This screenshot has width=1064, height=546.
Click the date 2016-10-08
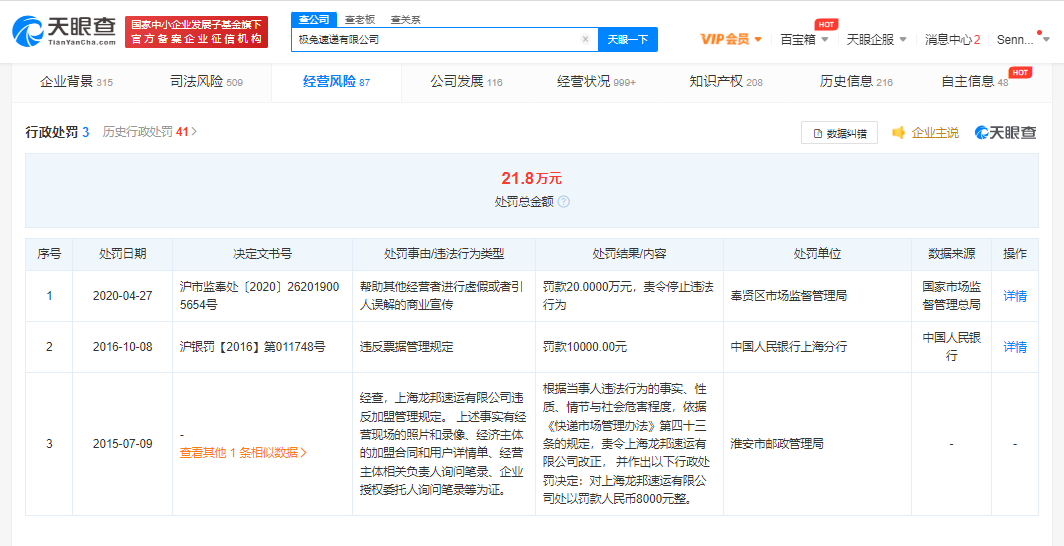click(122, 347)
